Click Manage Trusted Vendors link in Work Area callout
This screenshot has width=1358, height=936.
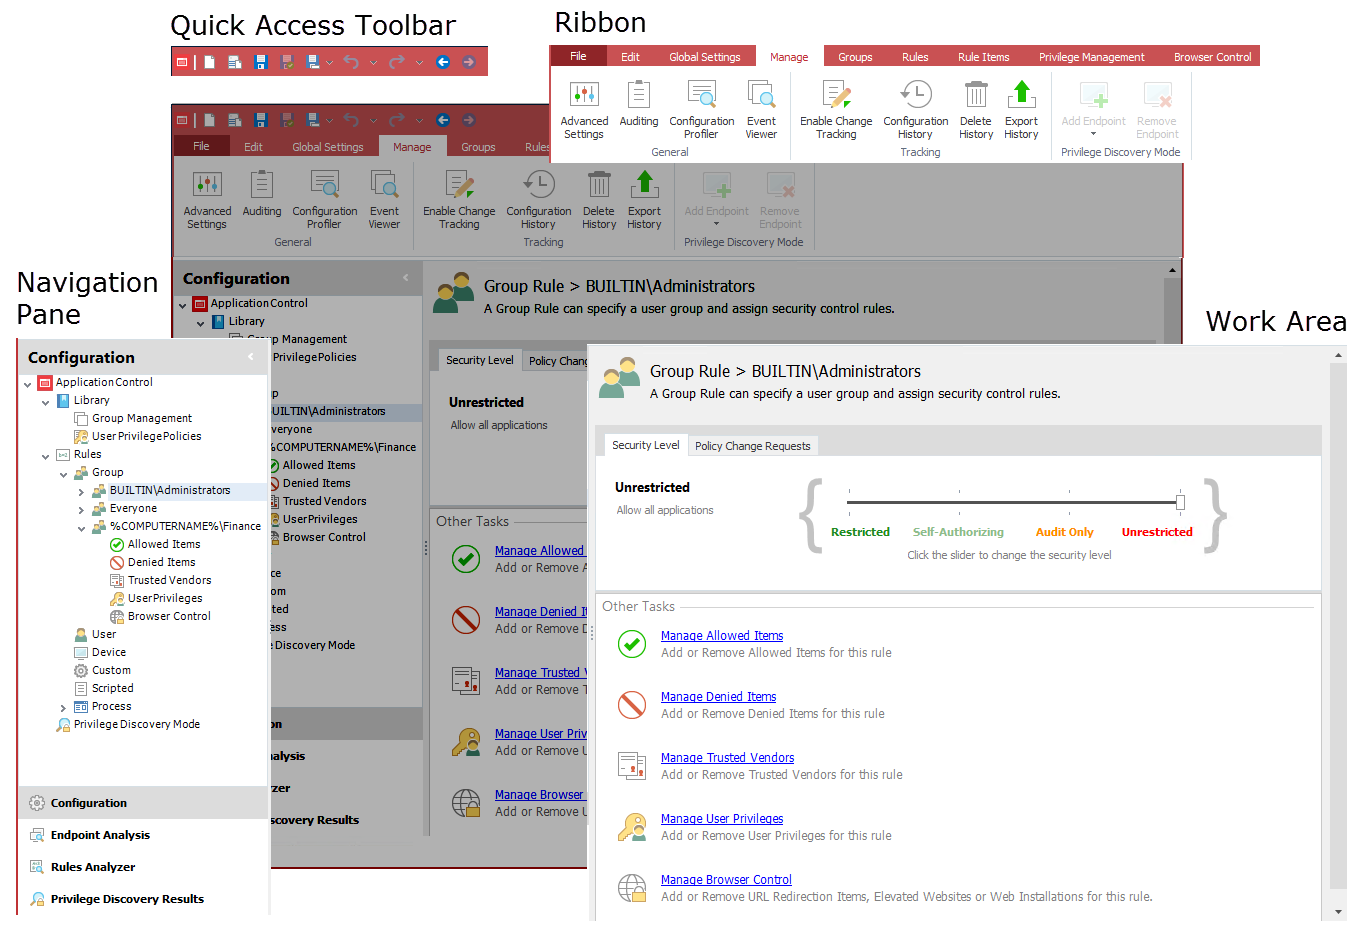point(727,758)
